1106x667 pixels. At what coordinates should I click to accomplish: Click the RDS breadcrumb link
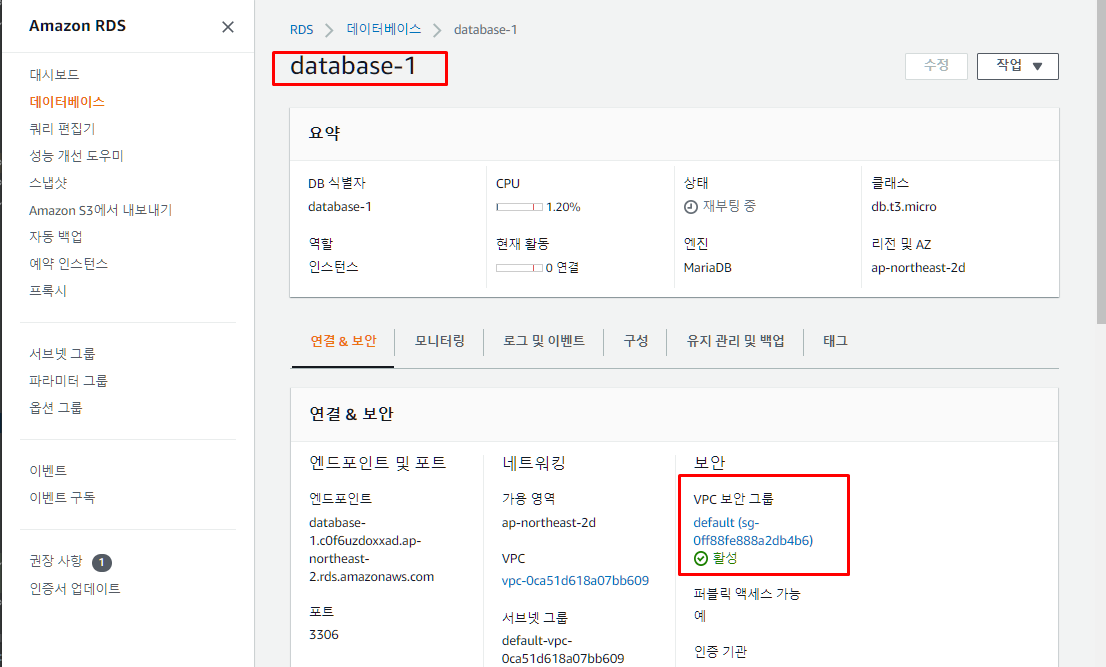pyautogui.click(x=301, y=30)
